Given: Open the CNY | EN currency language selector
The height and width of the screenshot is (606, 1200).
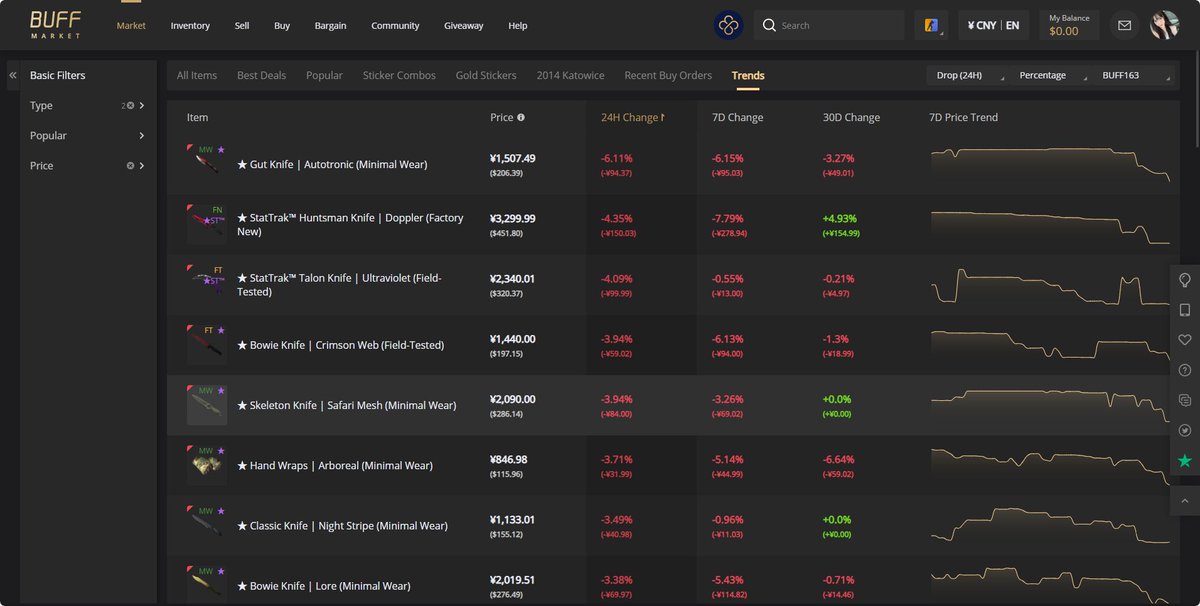Looking at the screenshot, I should tap(993, 25).
